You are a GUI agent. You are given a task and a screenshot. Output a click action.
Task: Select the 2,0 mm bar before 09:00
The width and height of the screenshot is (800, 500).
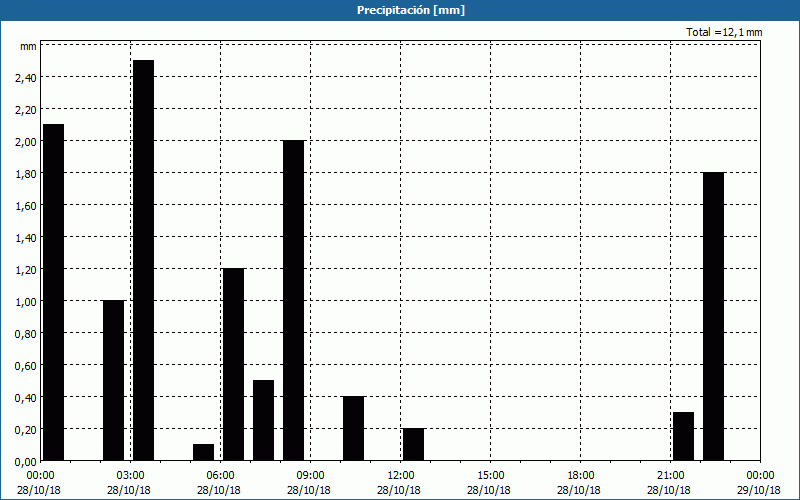pyautogui.click(x=293, y=301)
